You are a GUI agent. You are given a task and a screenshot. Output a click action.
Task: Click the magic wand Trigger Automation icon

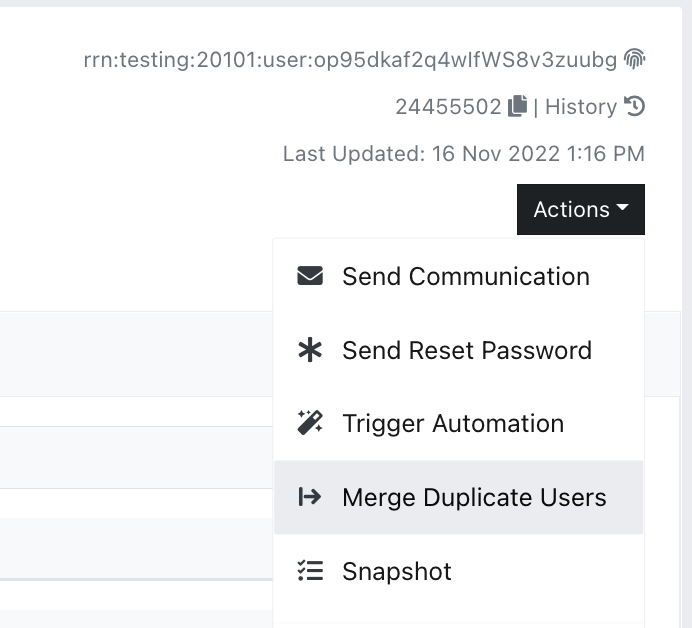click(x=310, y=423)
